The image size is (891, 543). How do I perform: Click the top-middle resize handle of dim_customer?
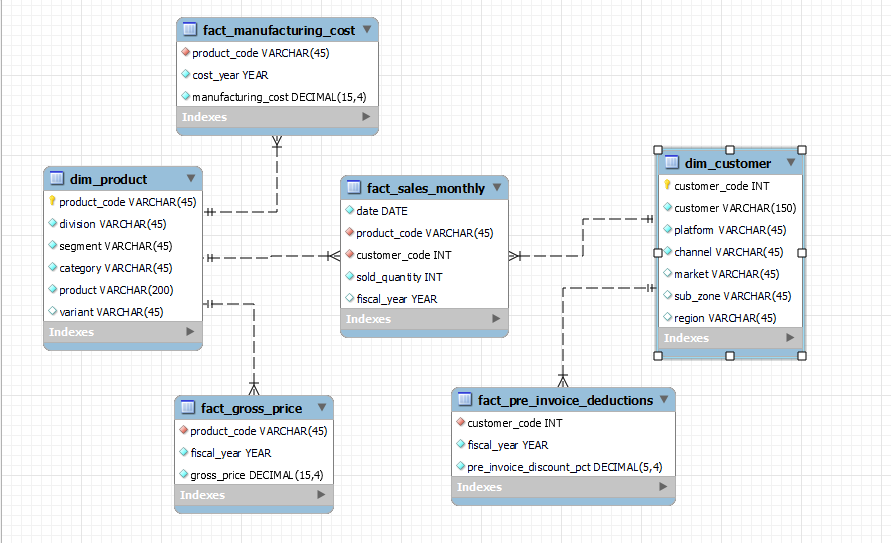click(x=730, y=150)
